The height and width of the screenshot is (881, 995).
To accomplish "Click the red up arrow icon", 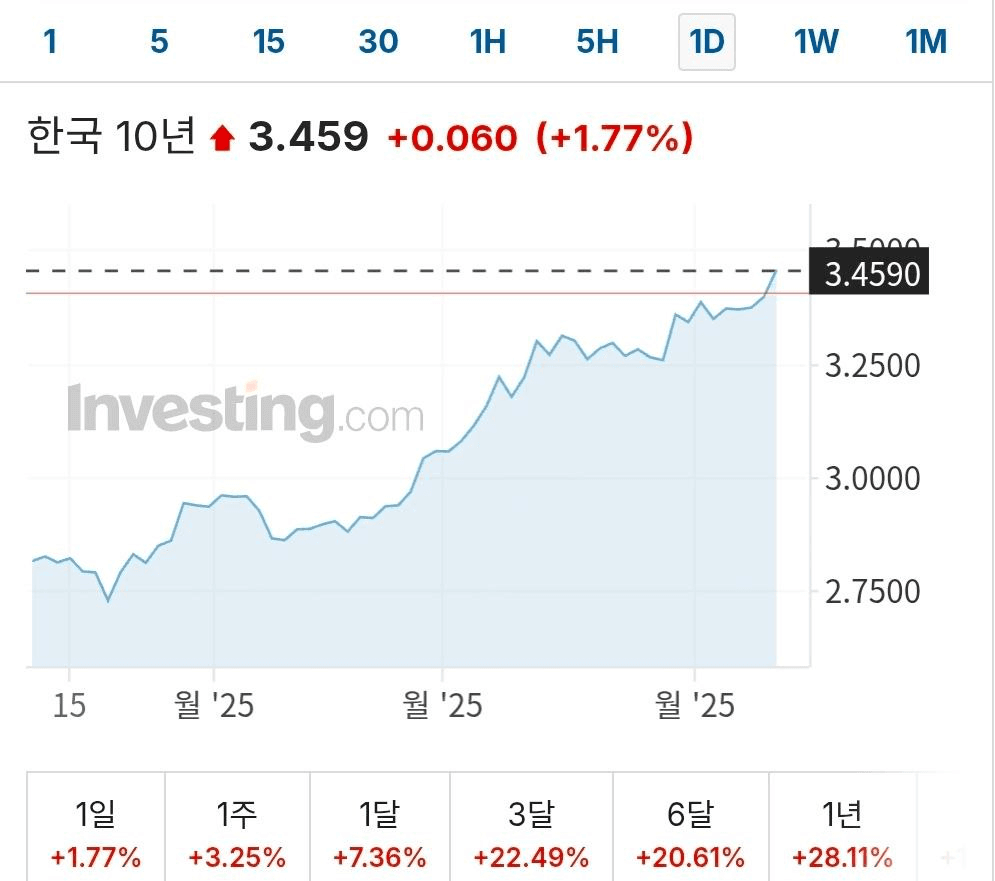I will (x=222, y=139).
